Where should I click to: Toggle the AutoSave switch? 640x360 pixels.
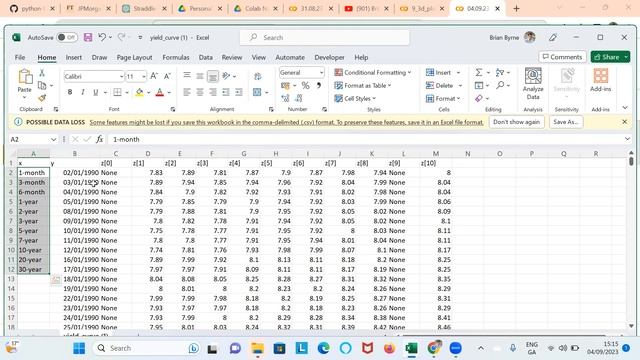pyautogui.click(x=67, y=38)
